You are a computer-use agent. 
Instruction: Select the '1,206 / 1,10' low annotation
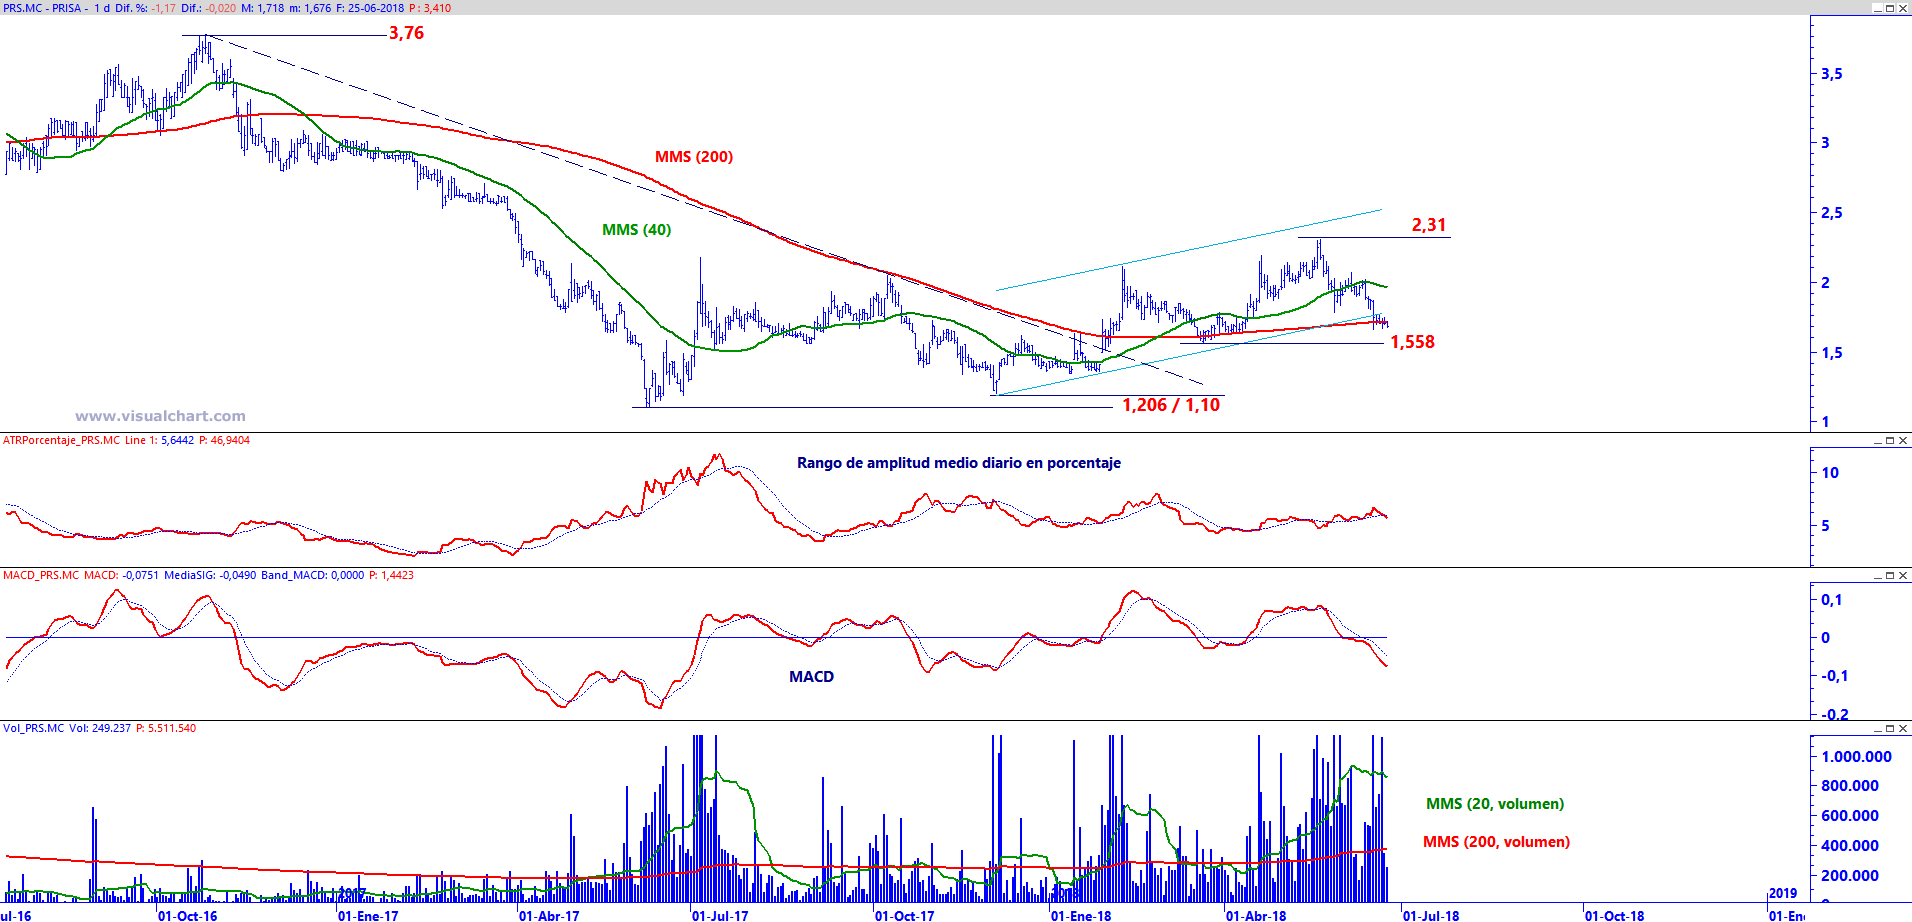click(x=1171, y=405)
